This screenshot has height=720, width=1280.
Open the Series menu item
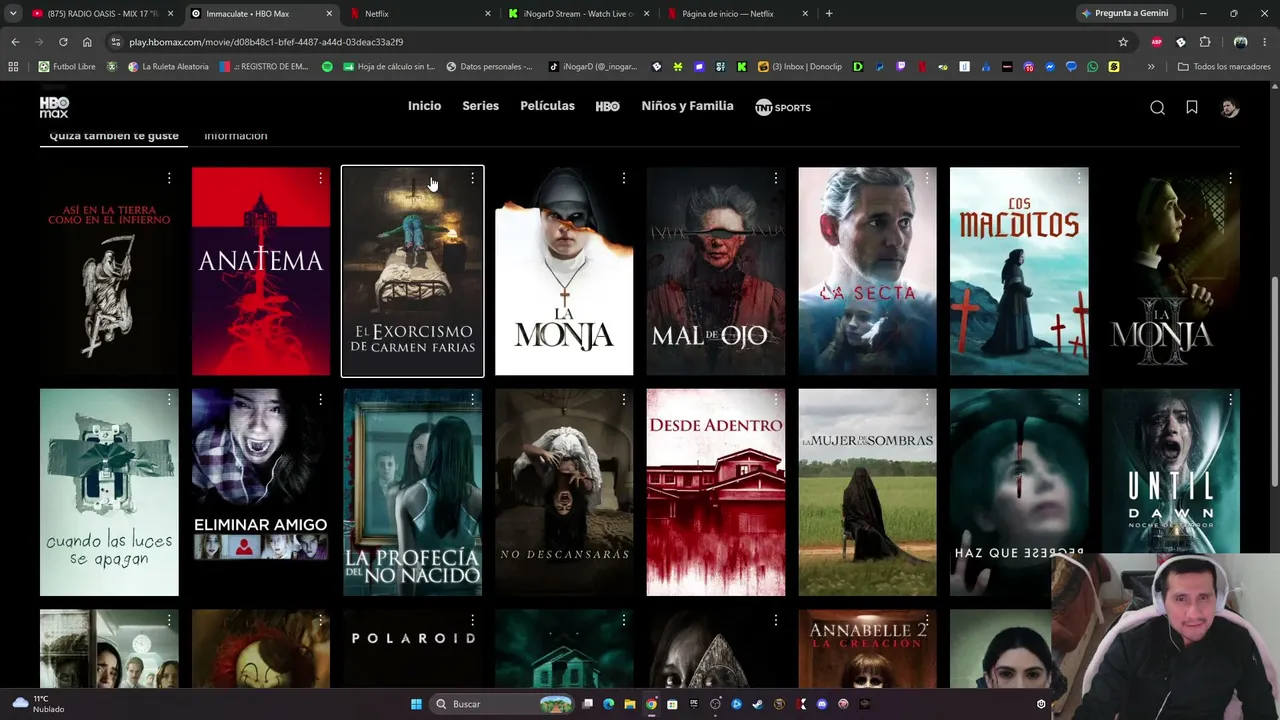[x=480, y=106]
